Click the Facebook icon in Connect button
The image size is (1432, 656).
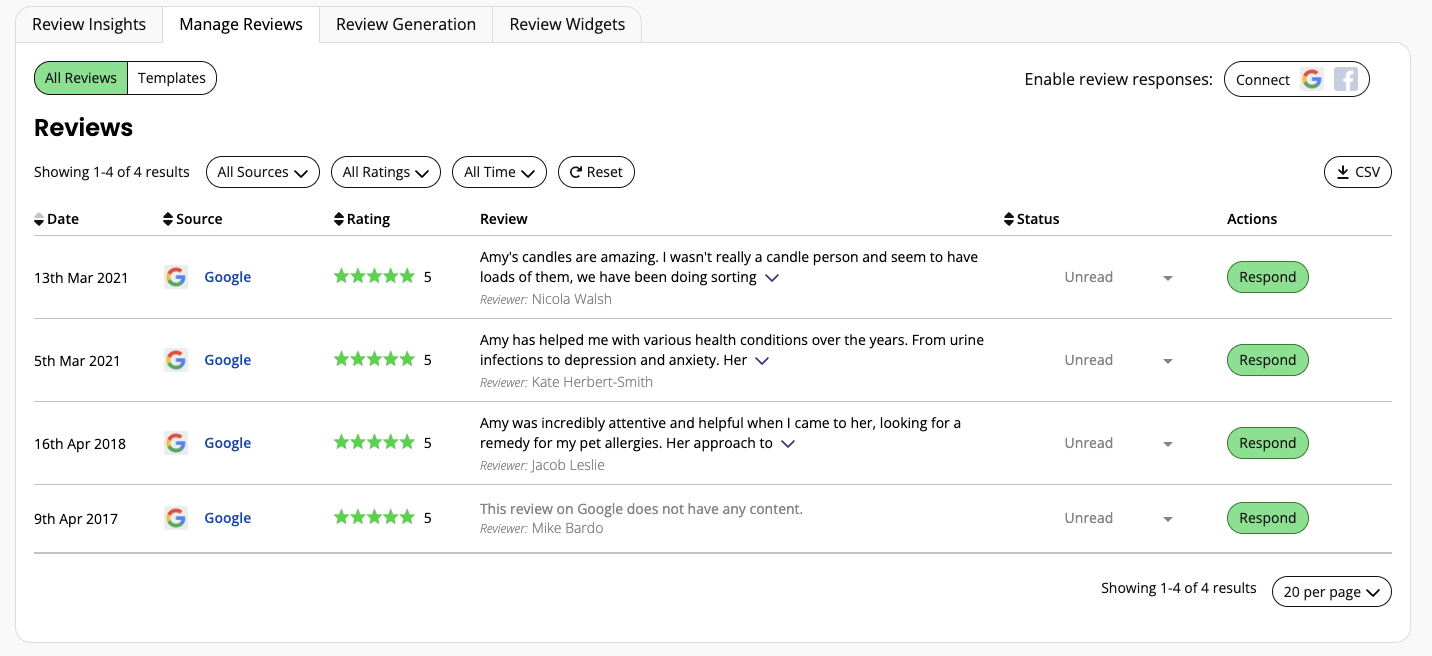tap(1346, 80)
